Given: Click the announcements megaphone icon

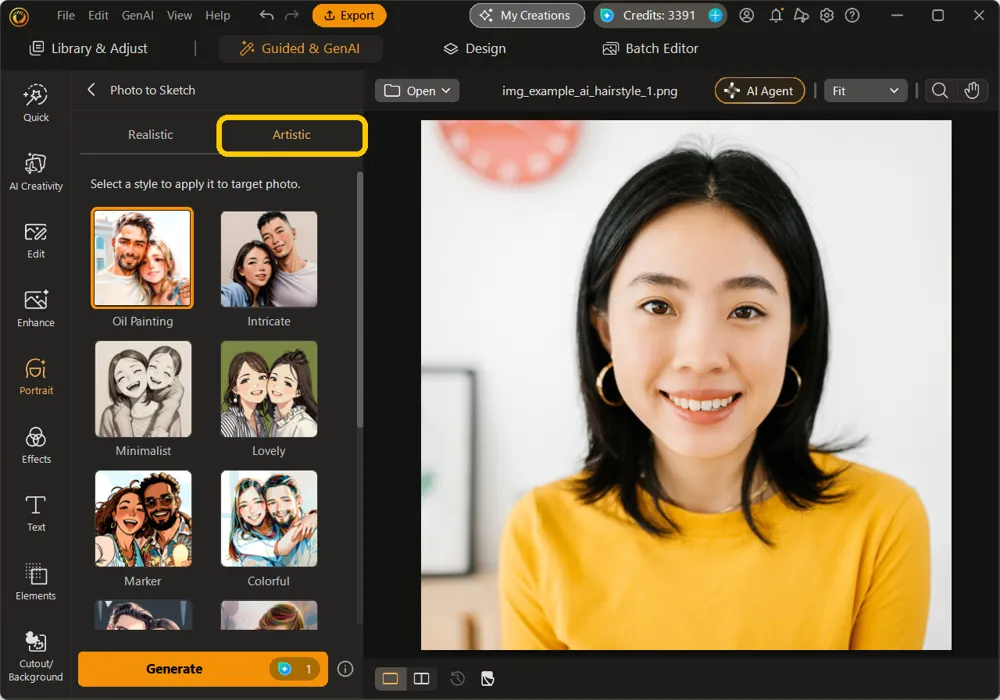Looking at the screenshot, I should click(x=801, y=15).
